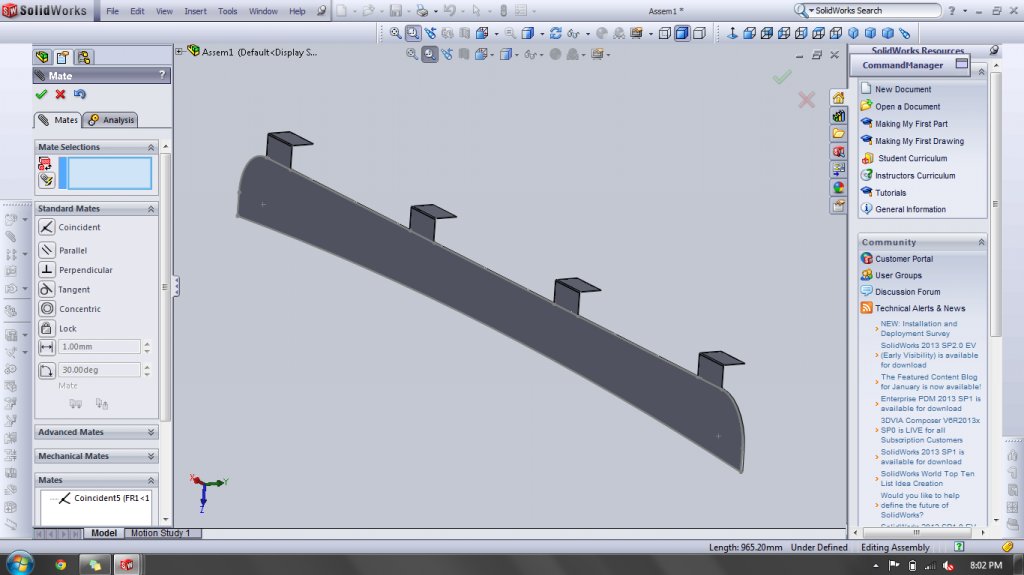The height and width of the screenshot is (575, 1024).
Task: Open Windows Start button
Action: [18, 563]
